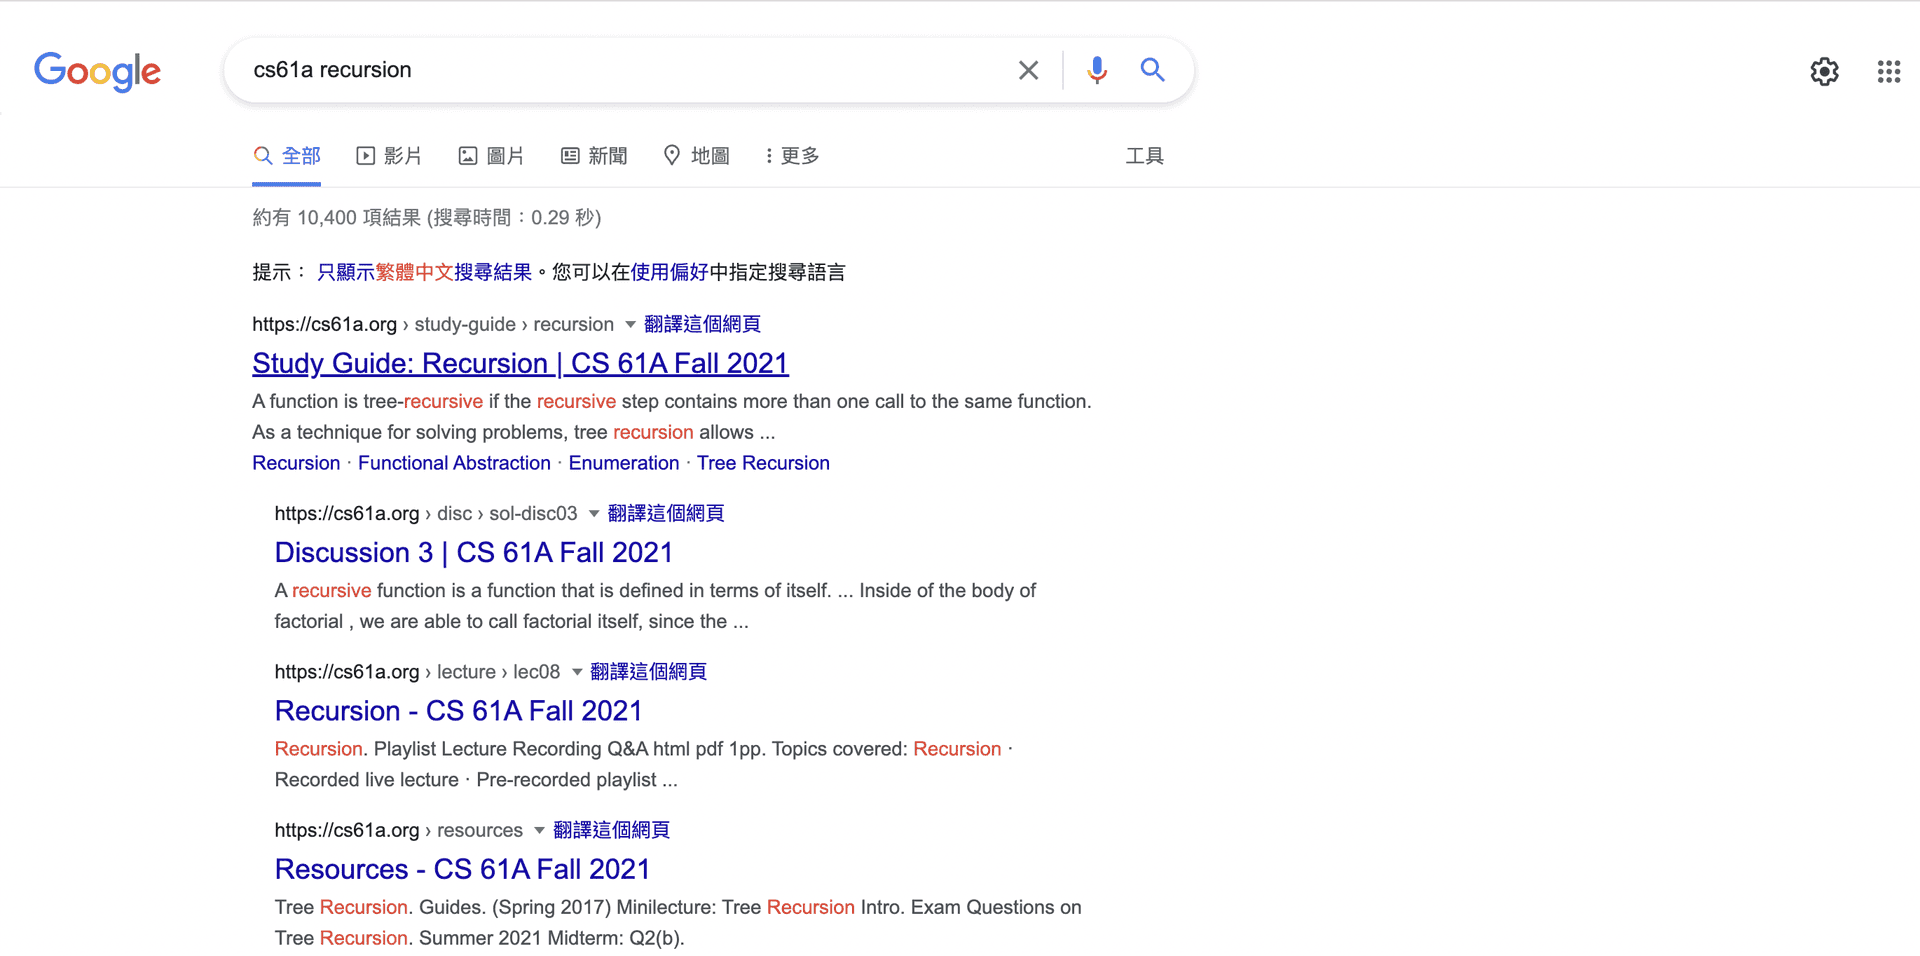Screen dimensions: 1920x956
Task: Switch to the 新聞 (News) tab
Action: click(x=594, y=156)
